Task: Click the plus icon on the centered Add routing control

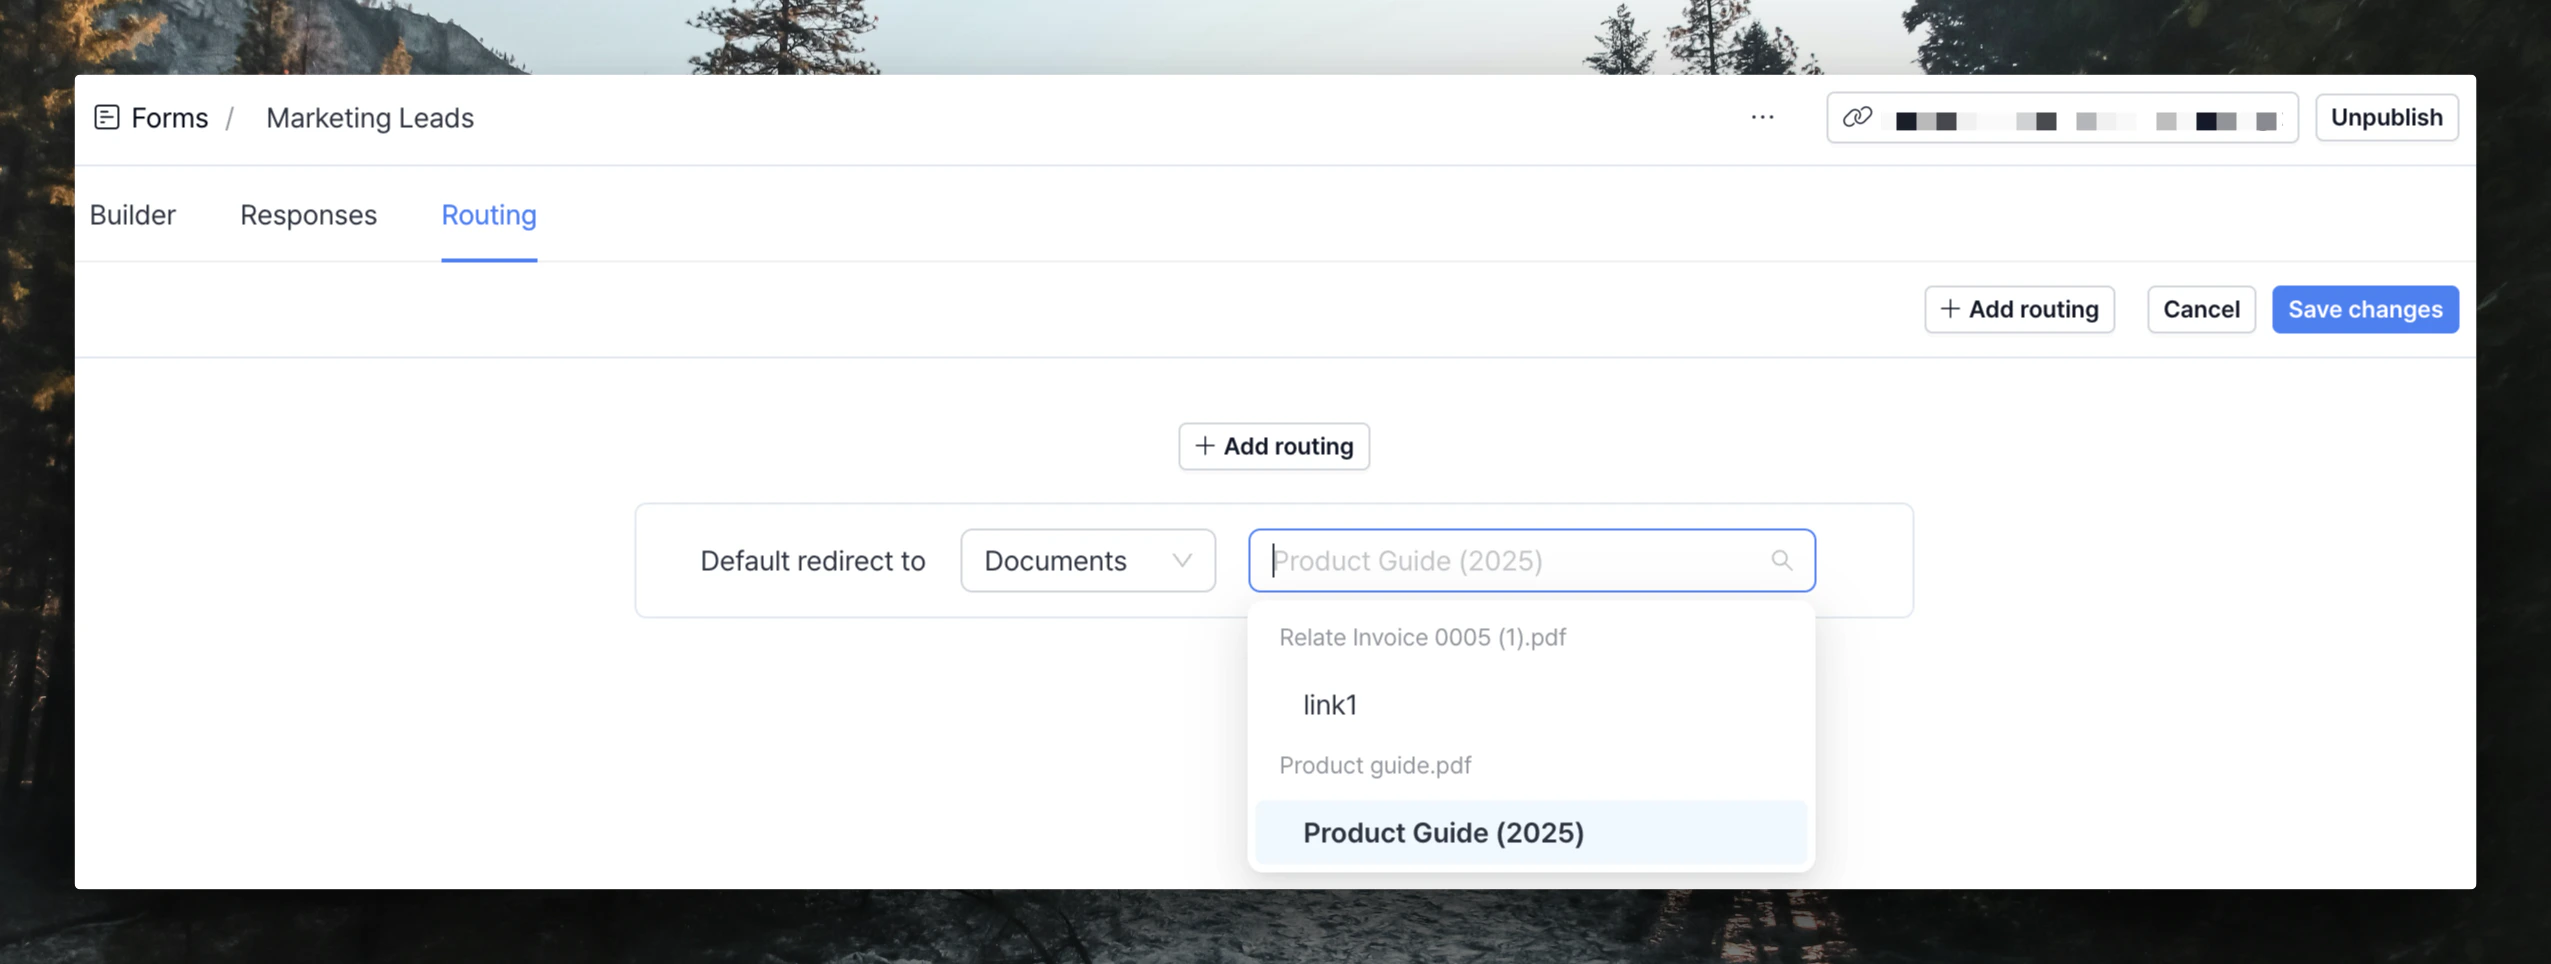Action: (1204, 446)
